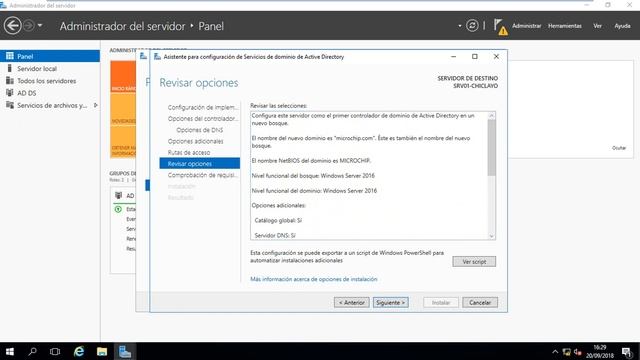This screenshot has height=360, width=640.
Task: Click the review list scroll down arrow
Action: click(x=491, y=236)
